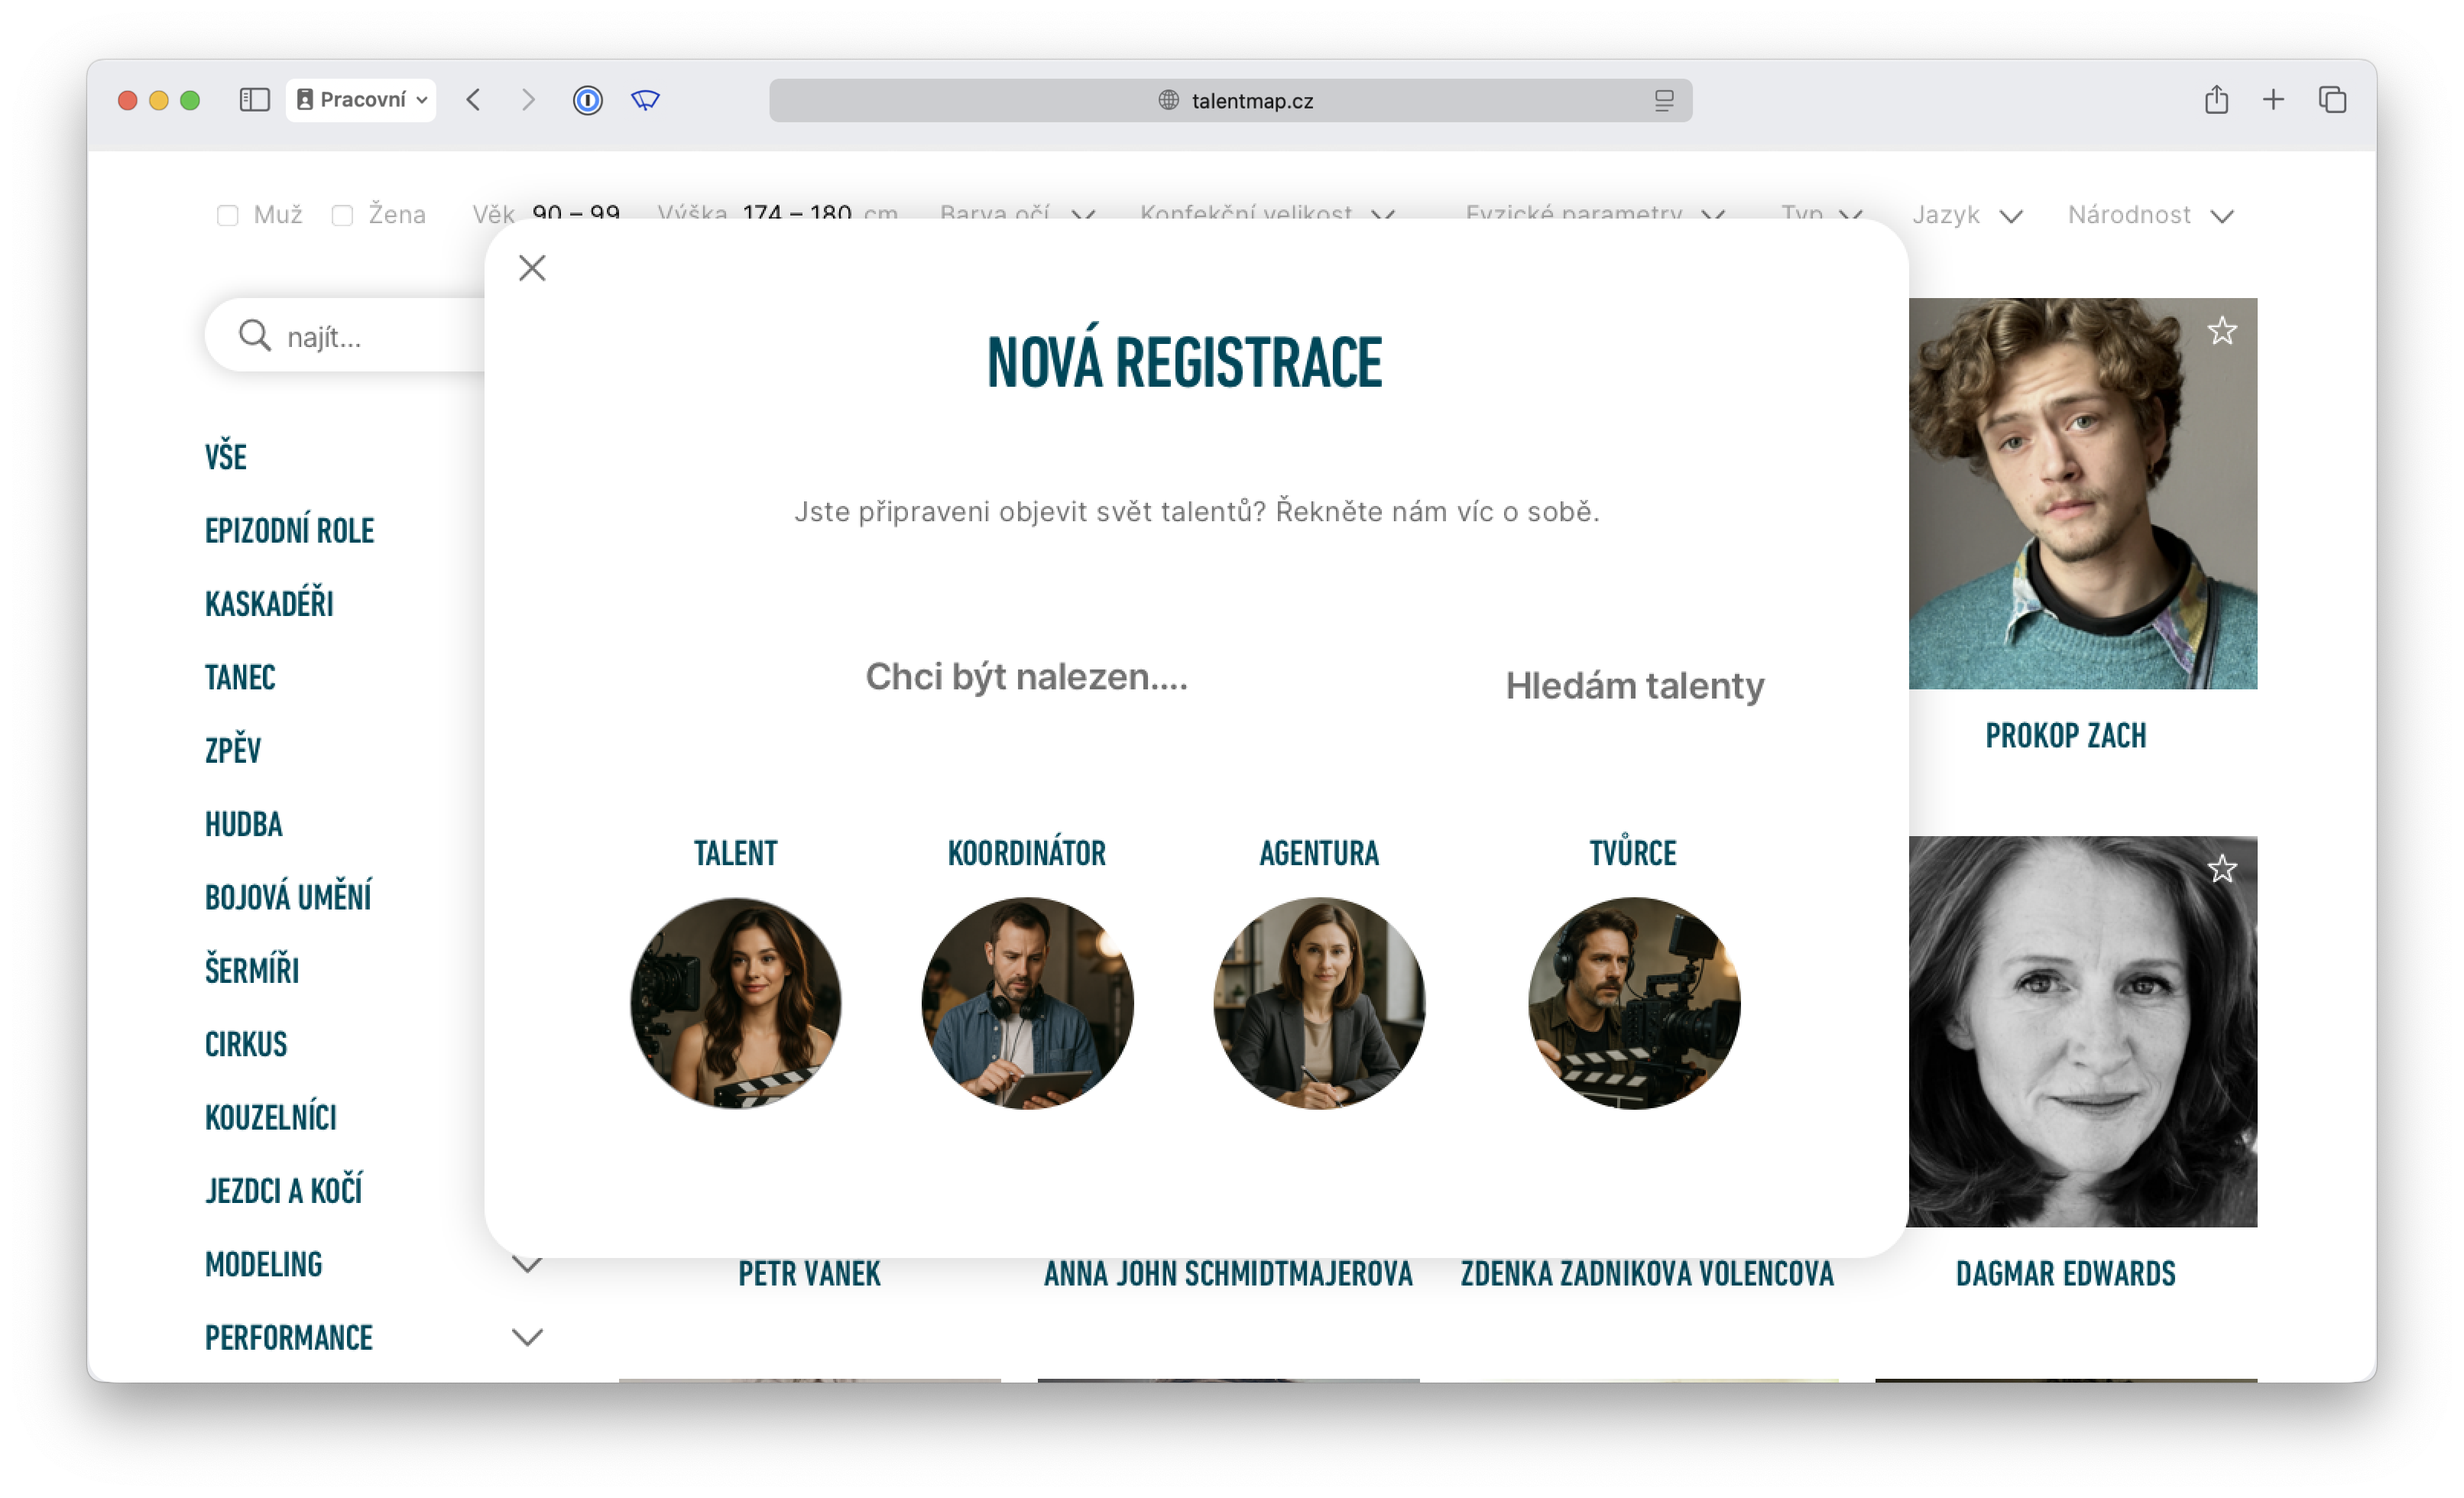
Task: Expand the Jazyk filter dropdown
Action: (x=1967, y=215)
